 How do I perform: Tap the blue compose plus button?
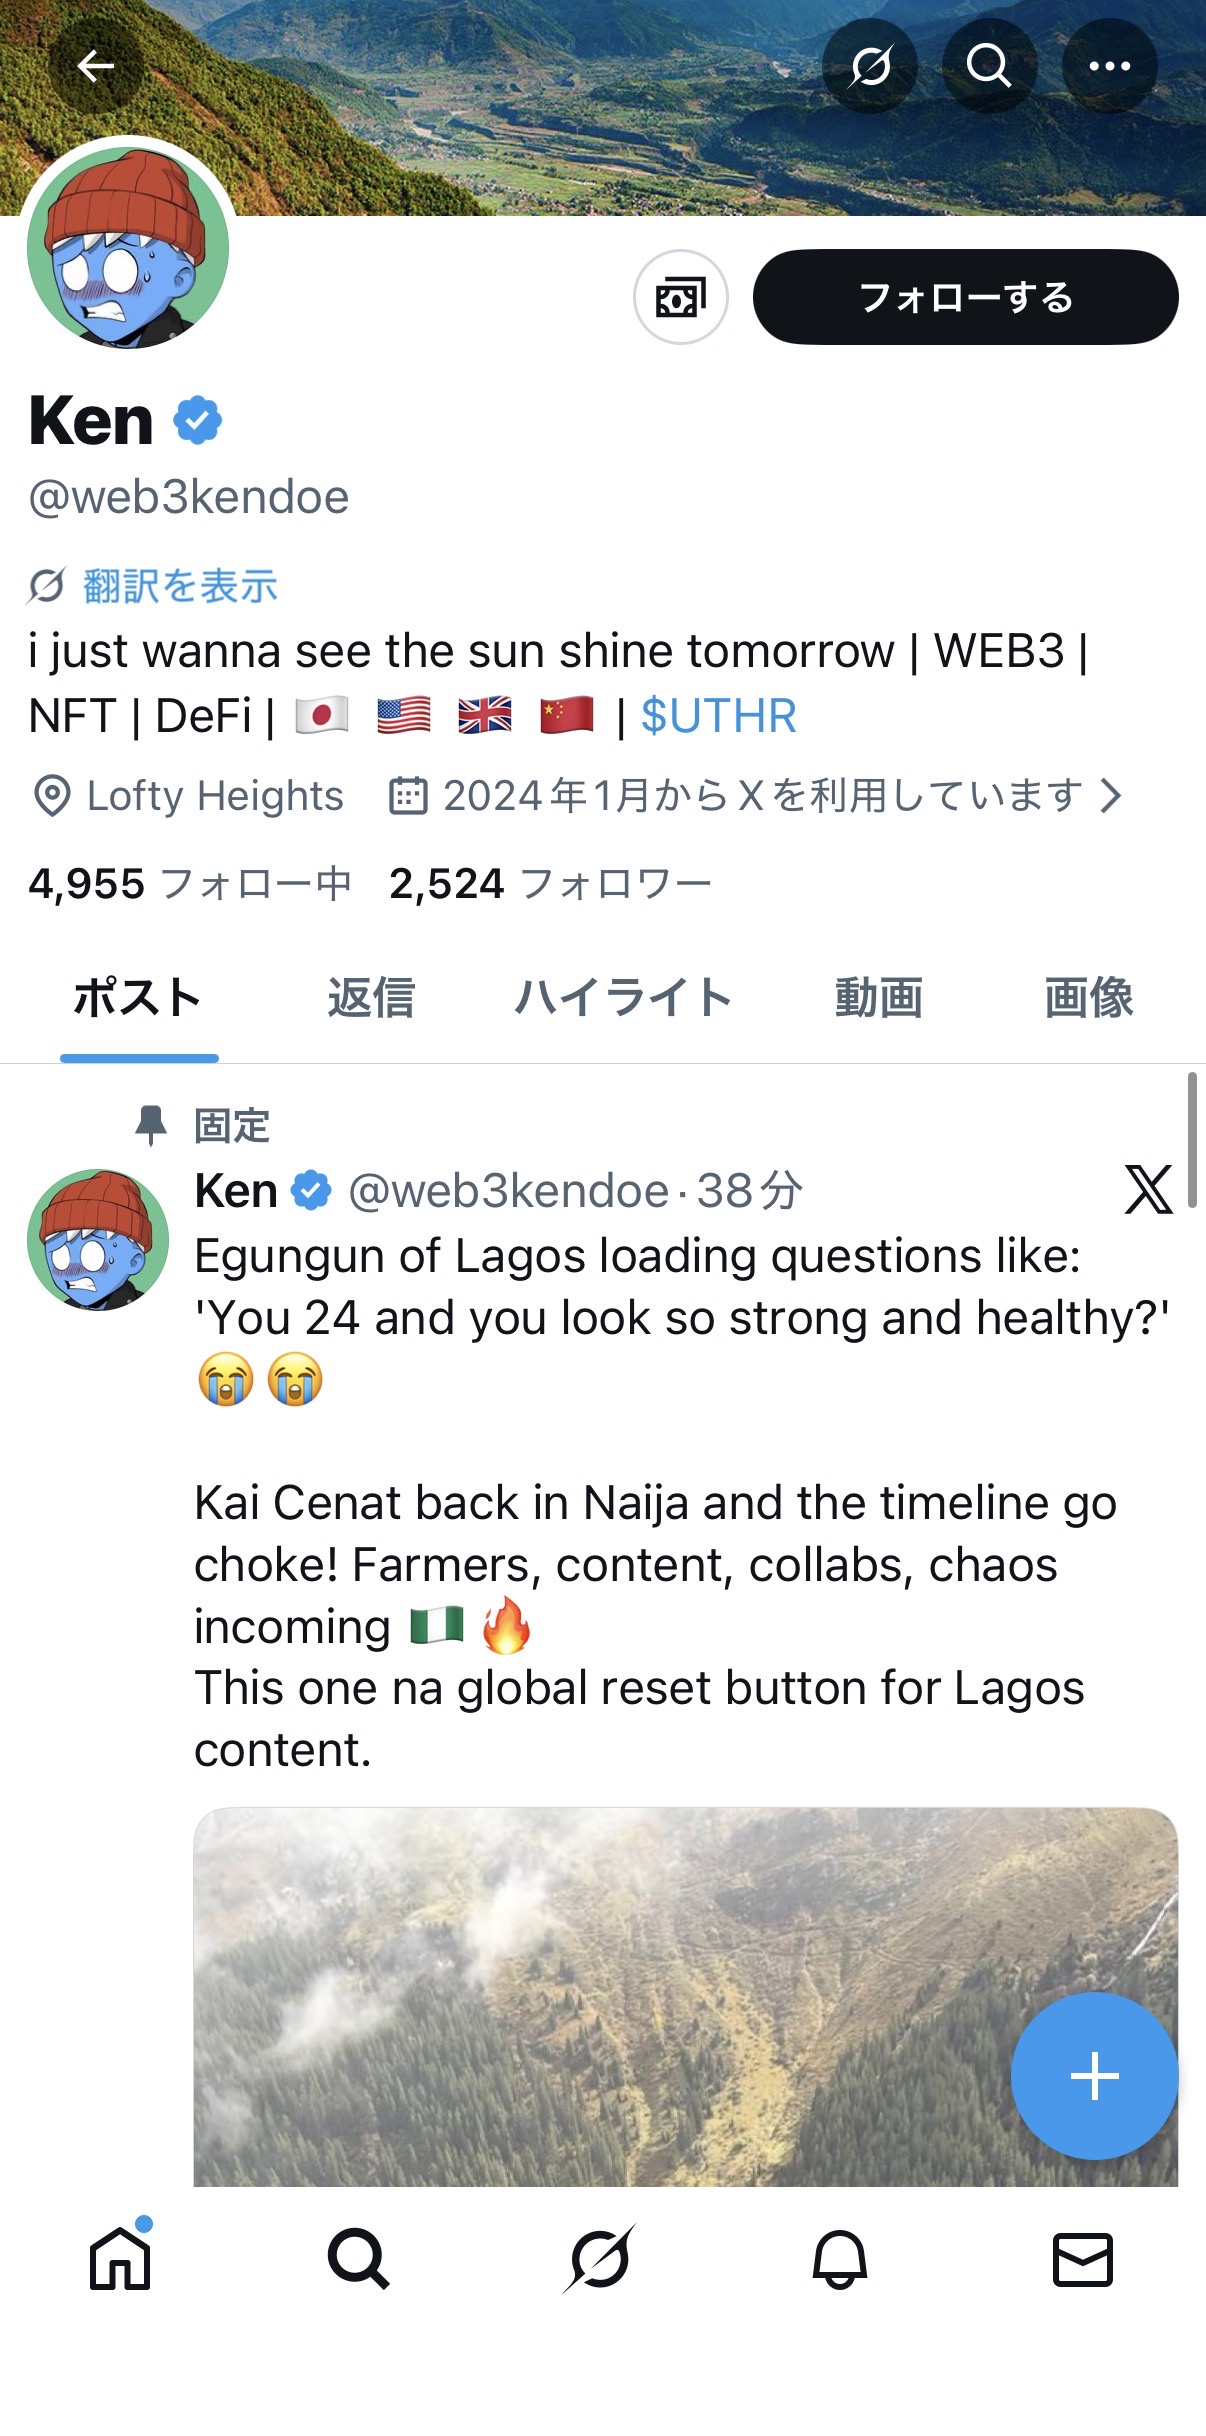pyautogui.click(x=1094, y=2076)
